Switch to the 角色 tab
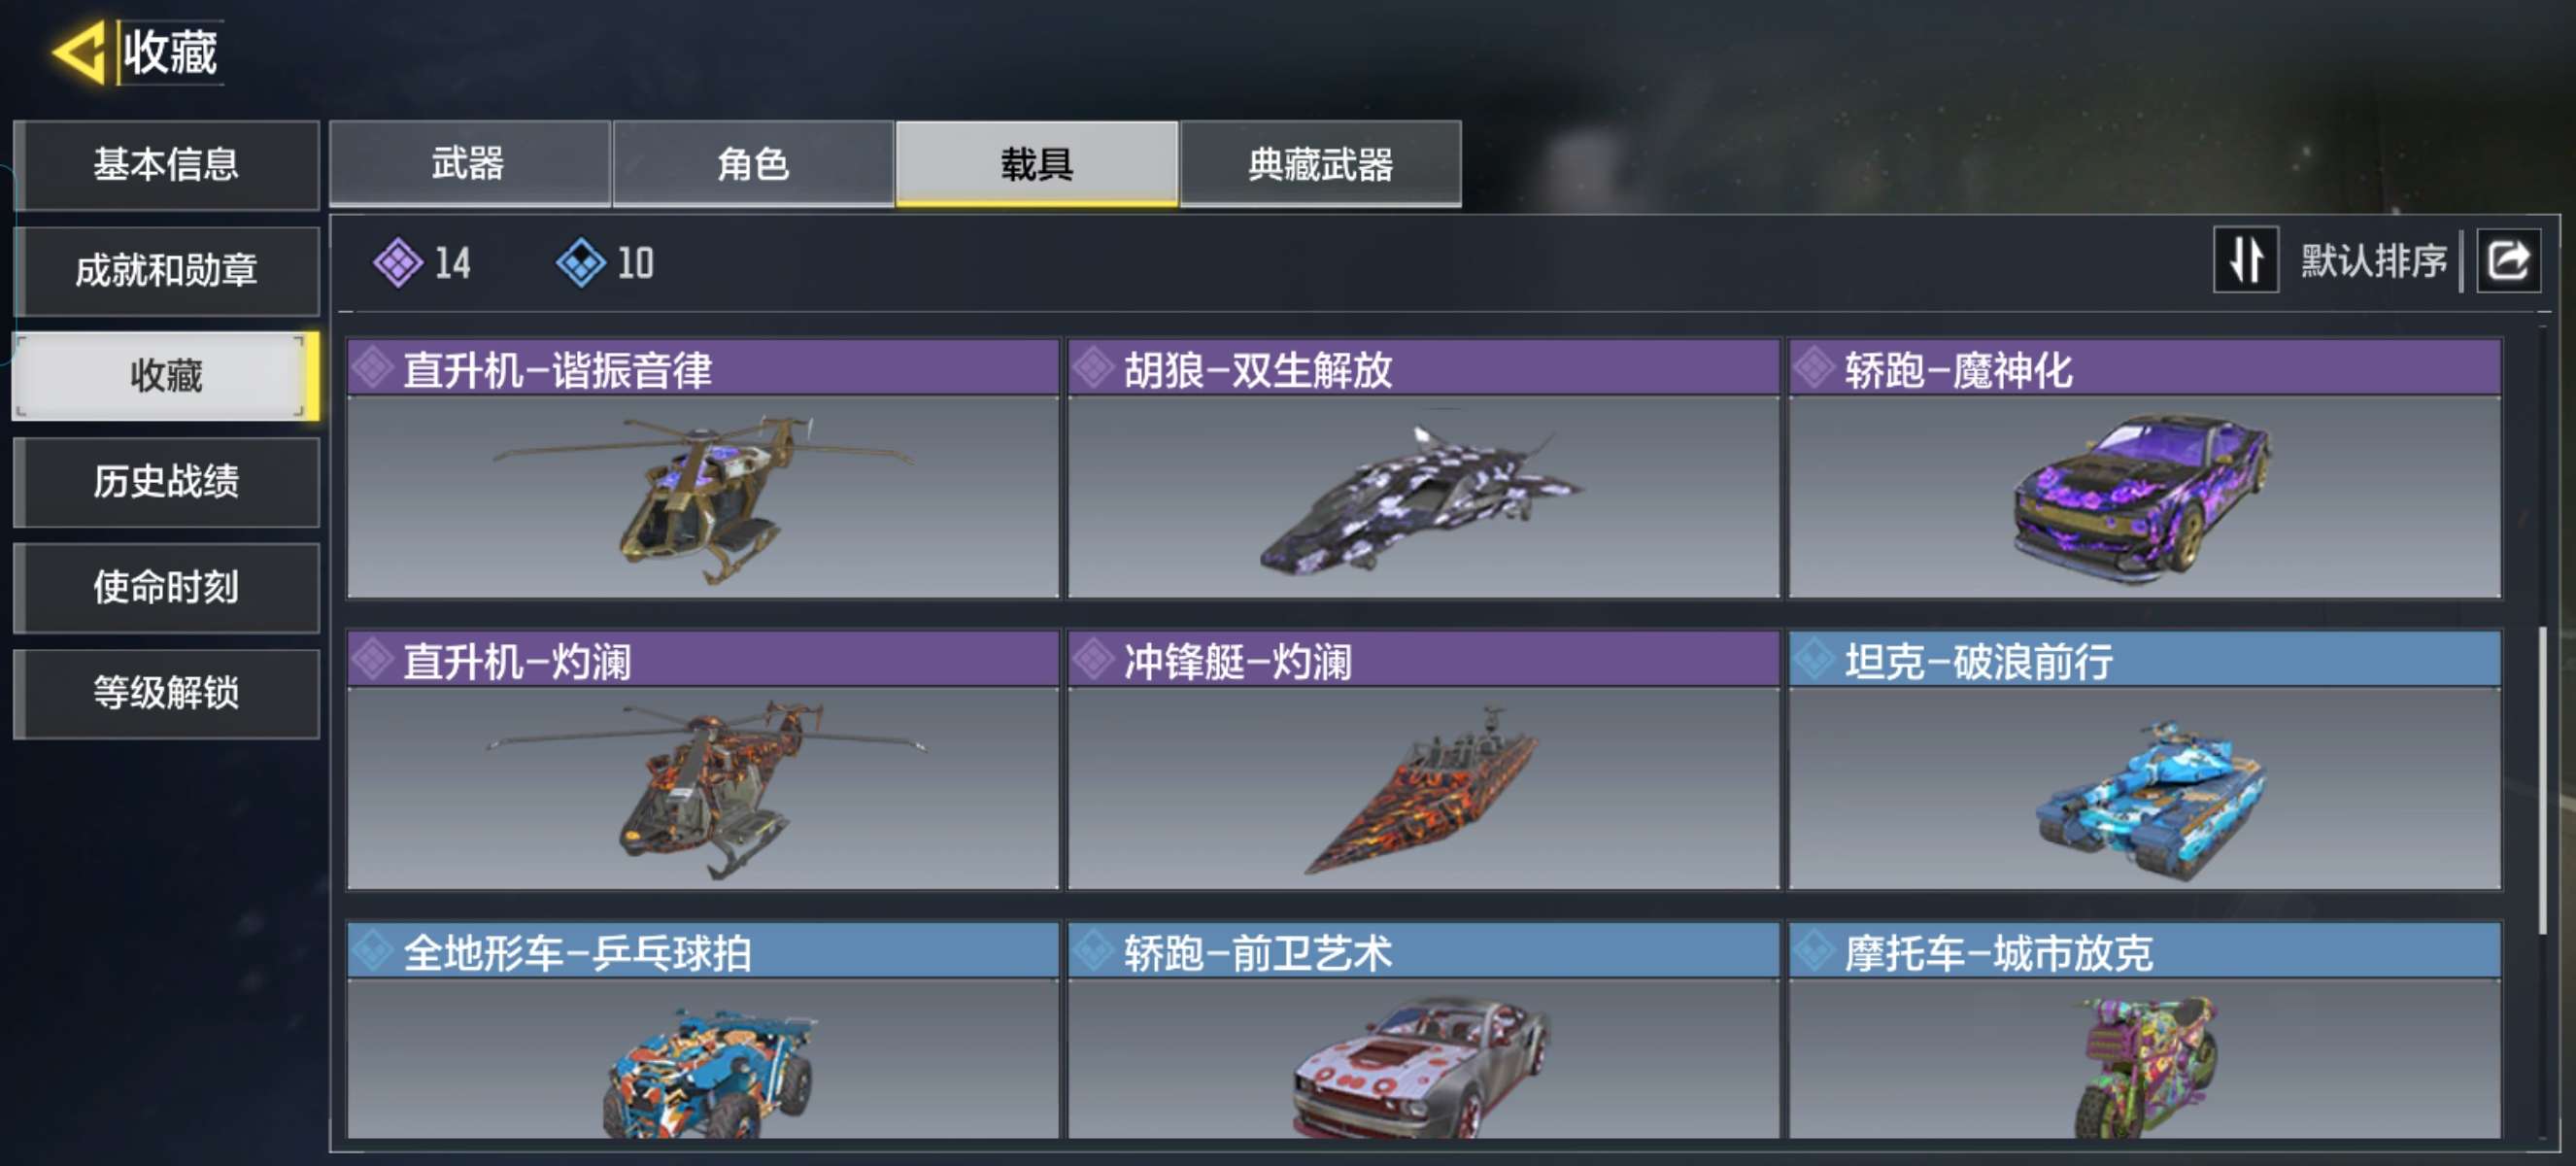2576x1166 pixels. [753, 164]
